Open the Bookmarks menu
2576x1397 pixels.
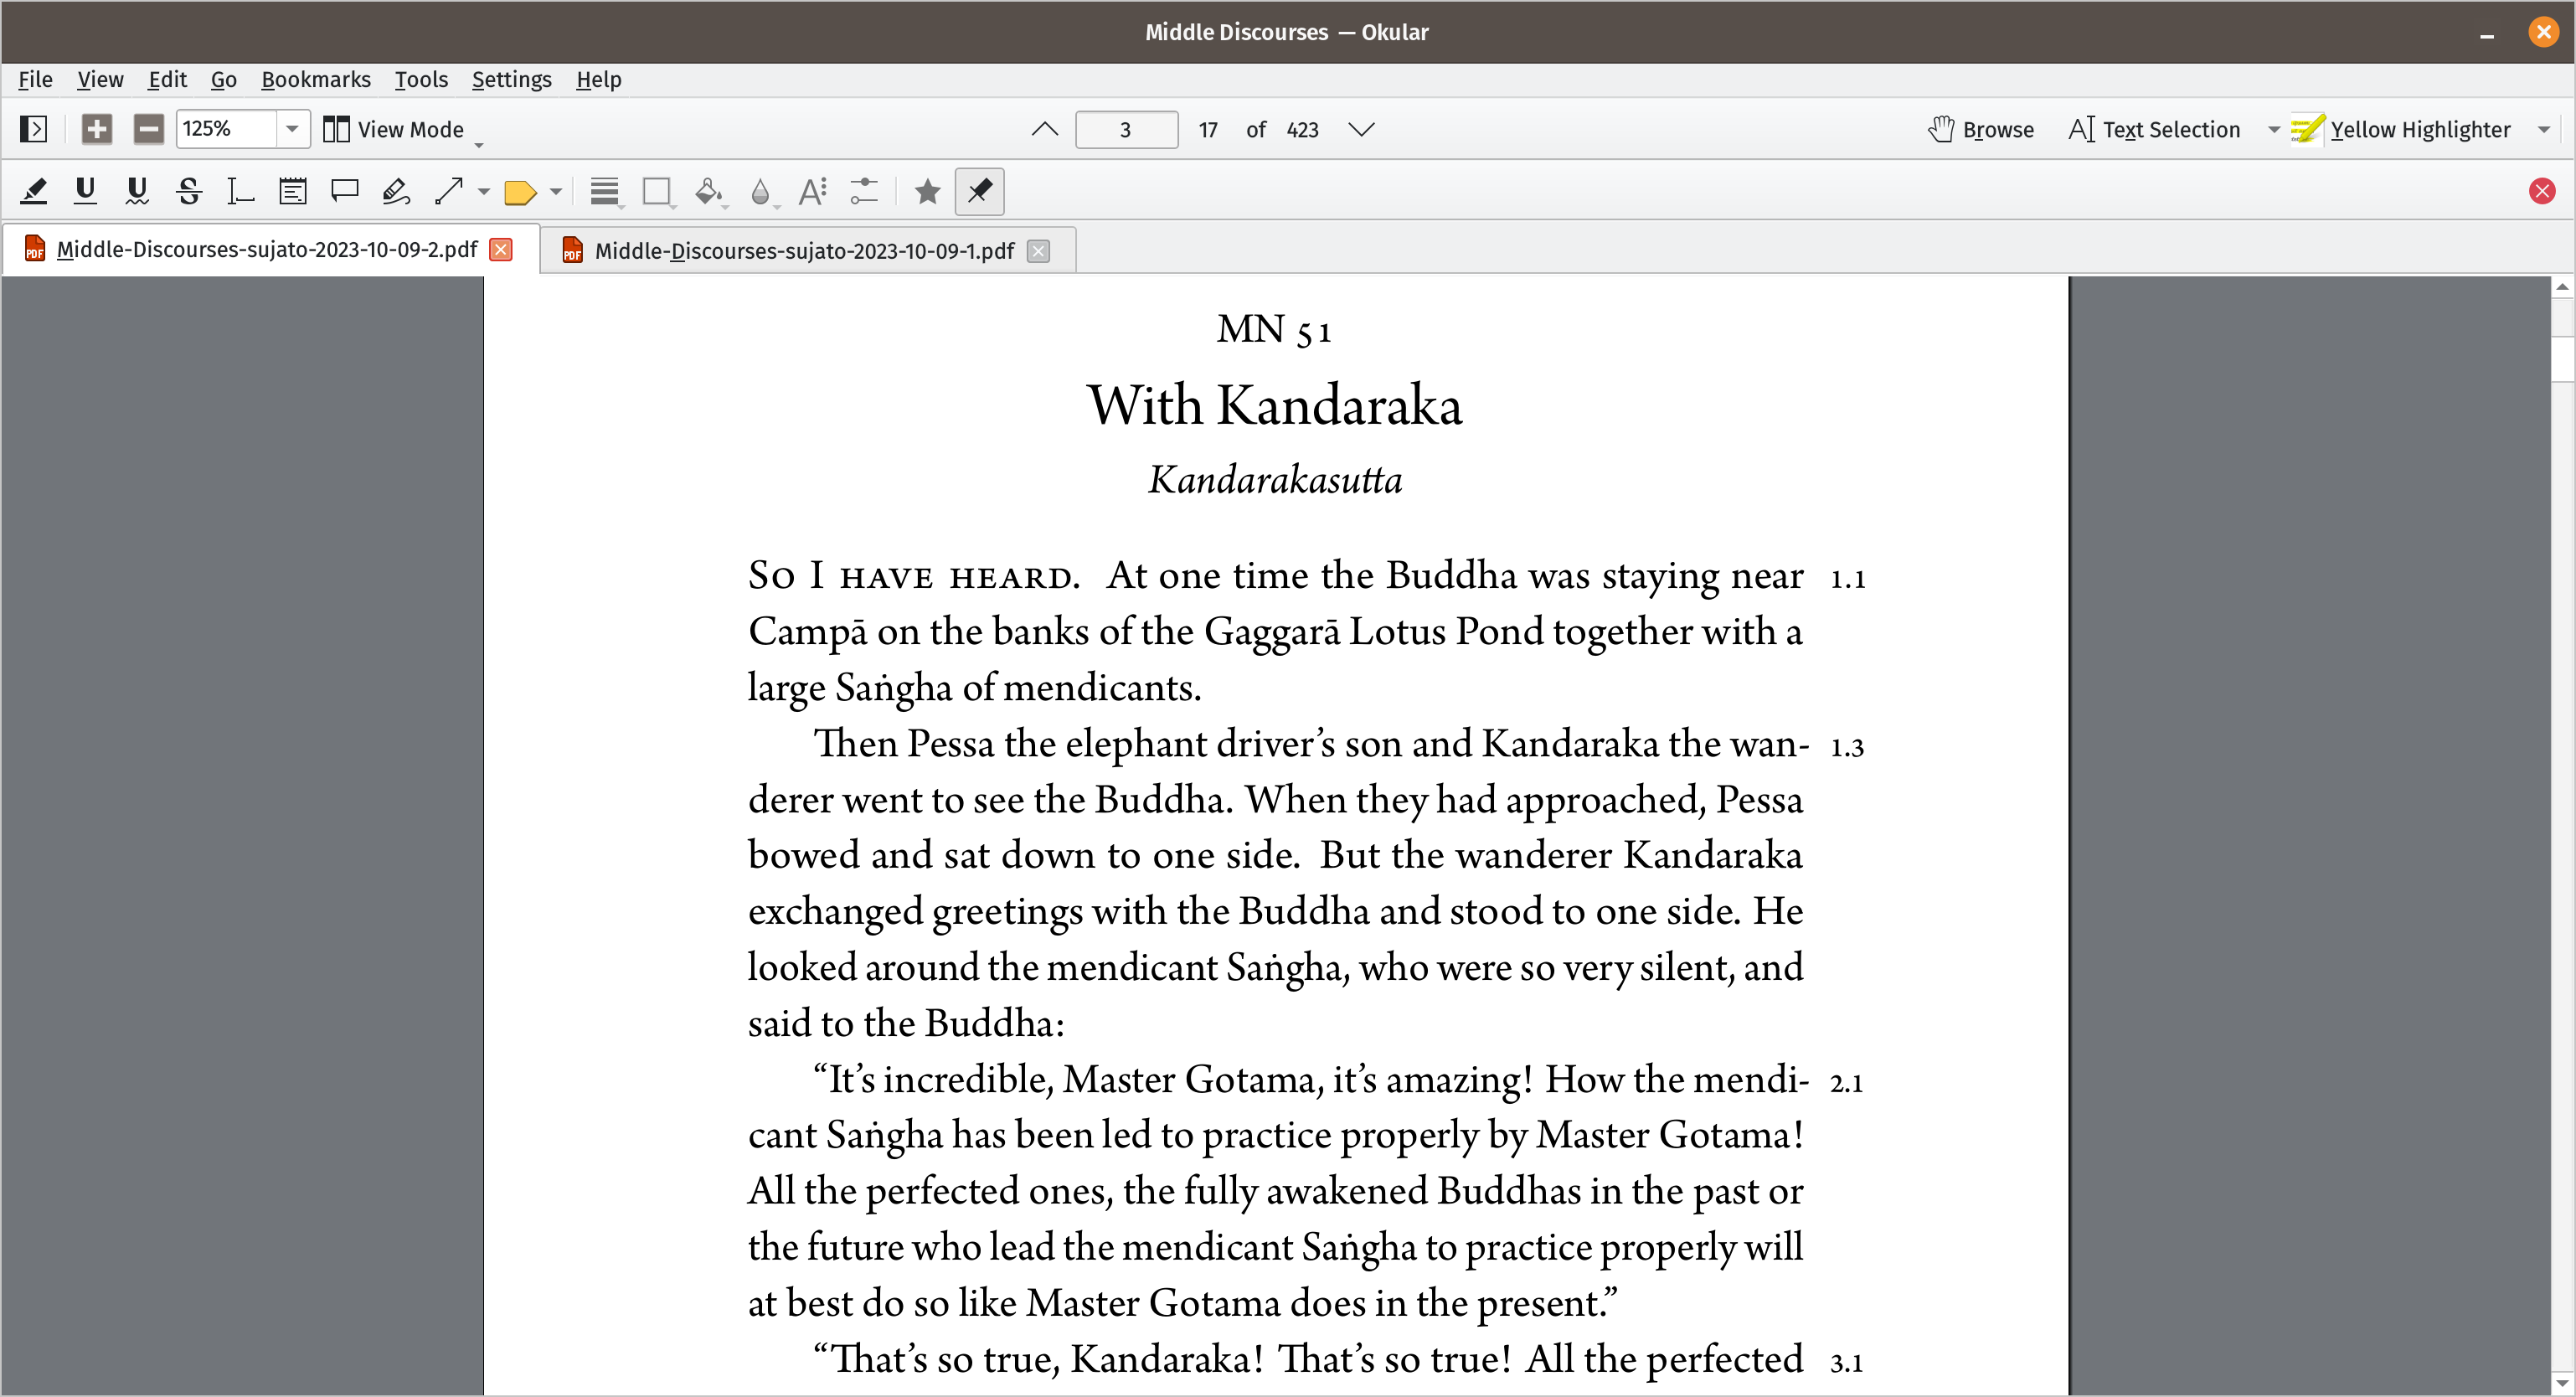[x=315, y=79]
